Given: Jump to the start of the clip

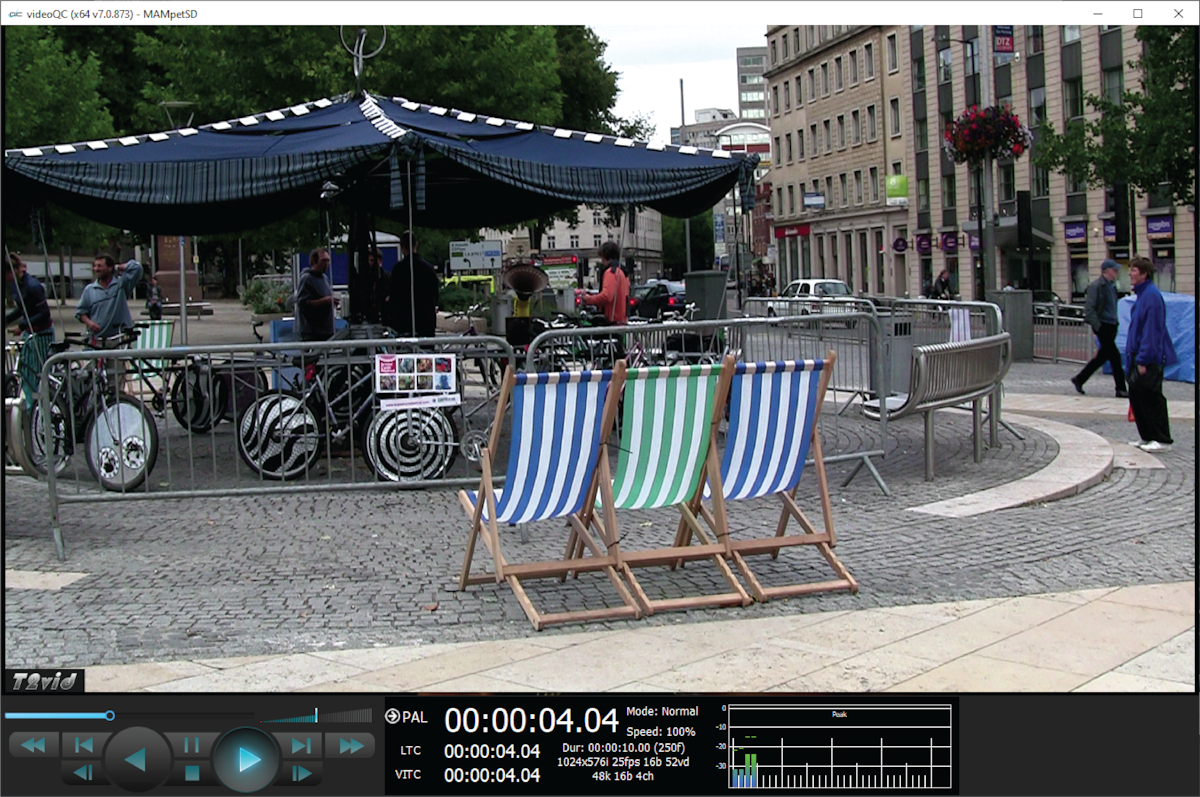Looking at the screenshot, I should 85,745.
